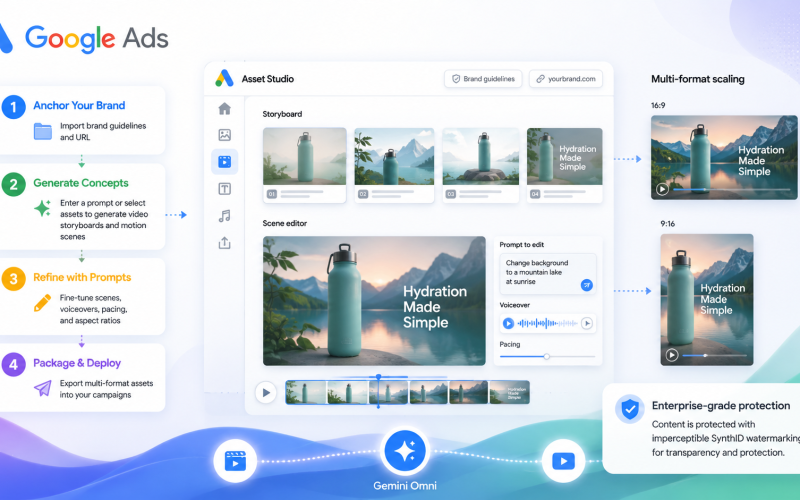Adjust the Pacing slider handle
The image size is (800, 500).
click(546, 357)
